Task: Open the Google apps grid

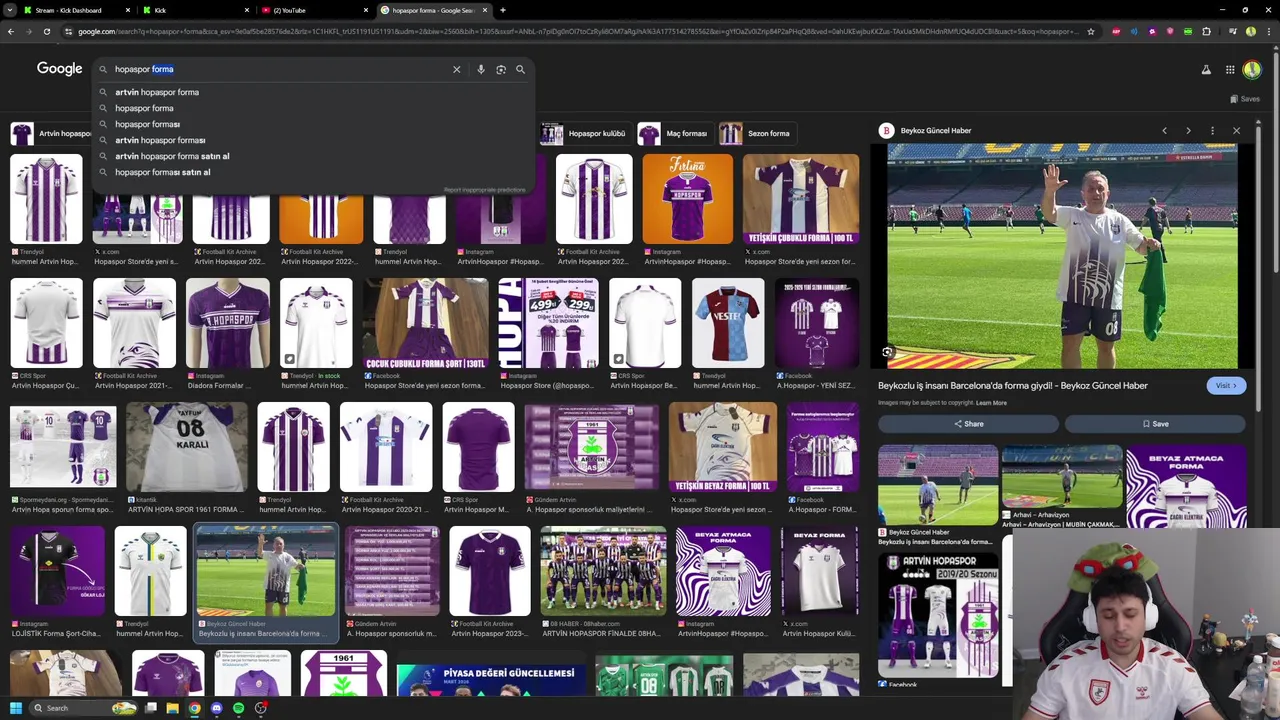Action: click(x=1230, y=70)
